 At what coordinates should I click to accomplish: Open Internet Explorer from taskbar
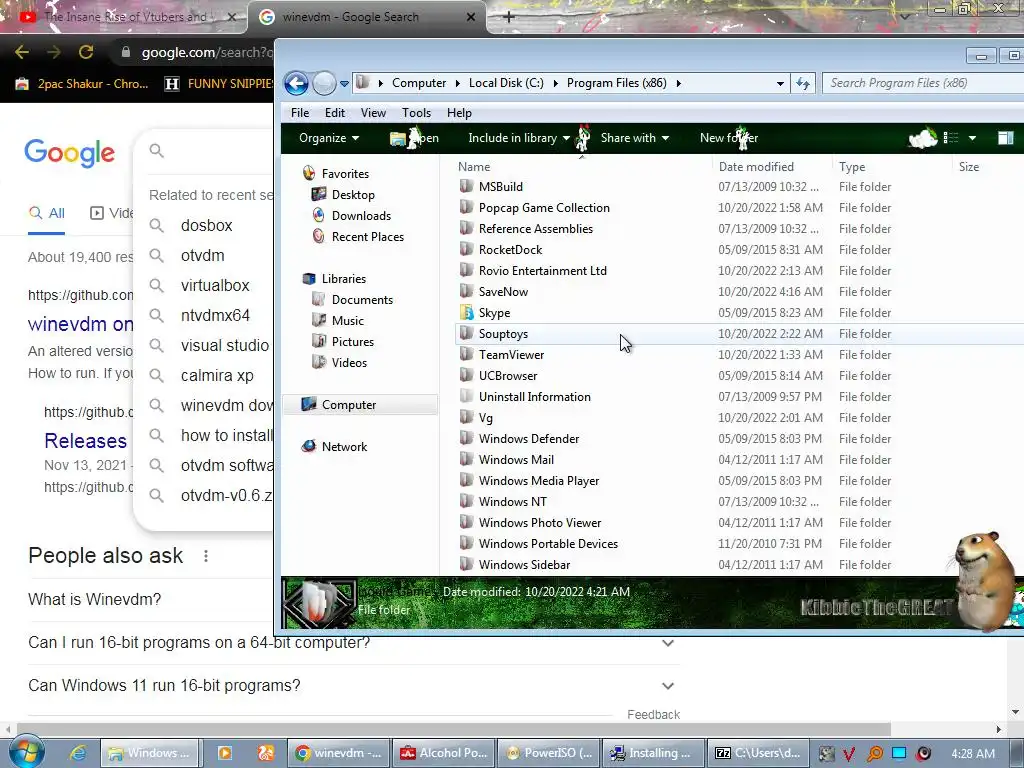tap(78, 753)
